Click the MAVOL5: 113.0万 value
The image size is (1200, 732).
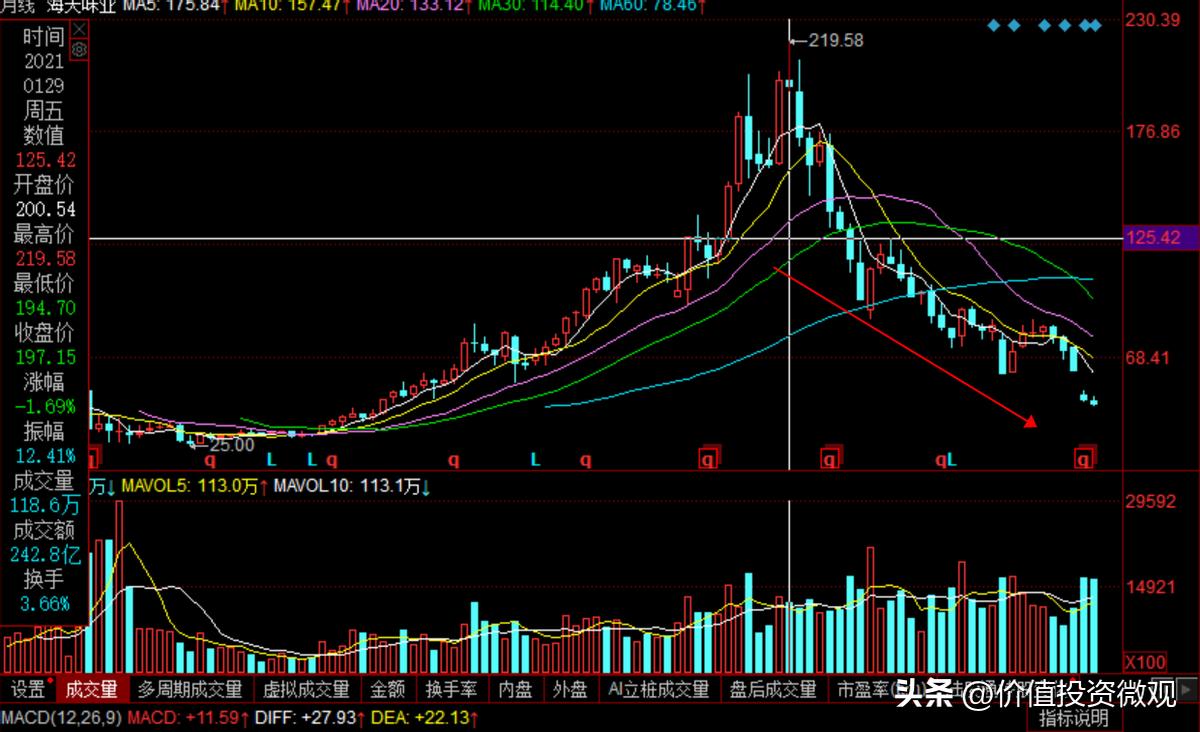pos(191,487)
